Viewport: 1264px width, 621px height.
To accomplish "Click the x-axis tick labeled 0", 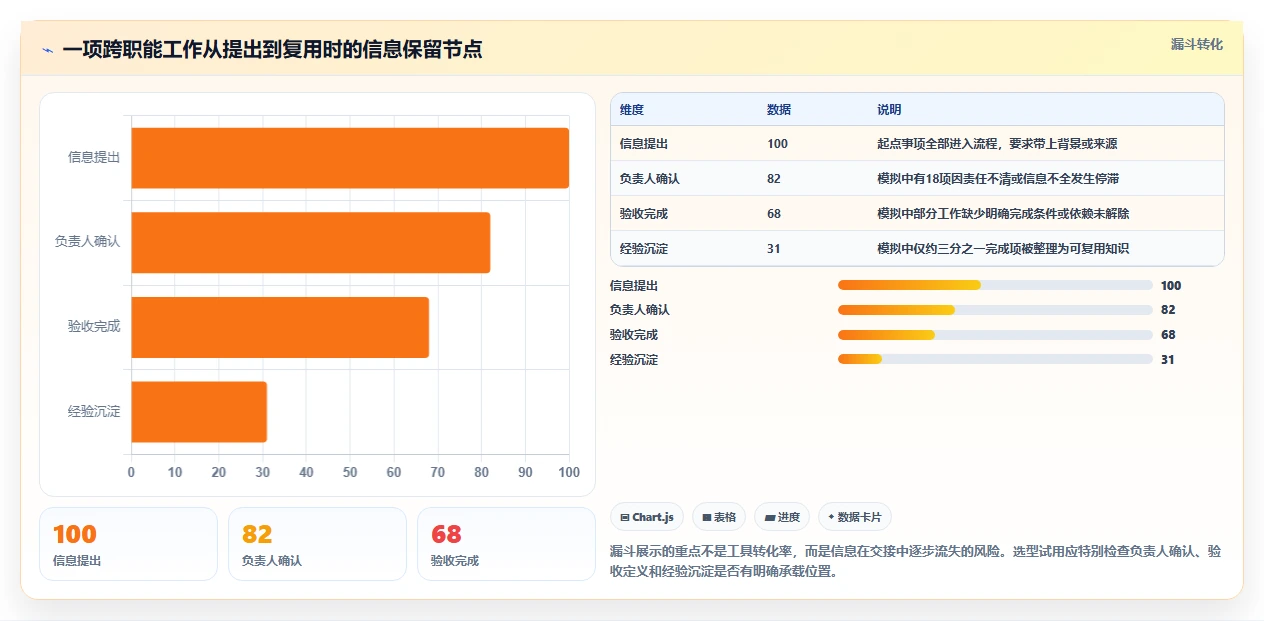I will 131,472.
